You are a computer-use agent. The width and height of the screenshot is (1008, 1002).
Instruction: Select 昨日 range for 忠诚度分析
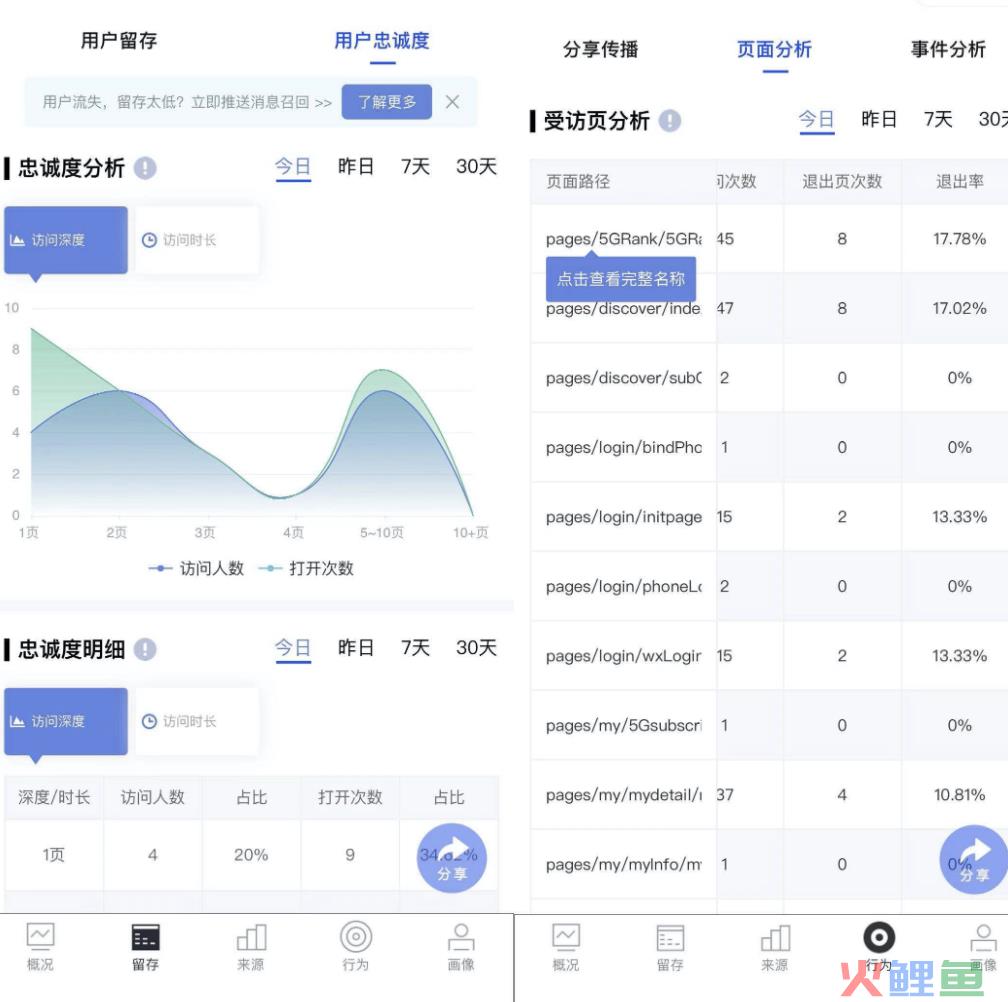(356, 167)
